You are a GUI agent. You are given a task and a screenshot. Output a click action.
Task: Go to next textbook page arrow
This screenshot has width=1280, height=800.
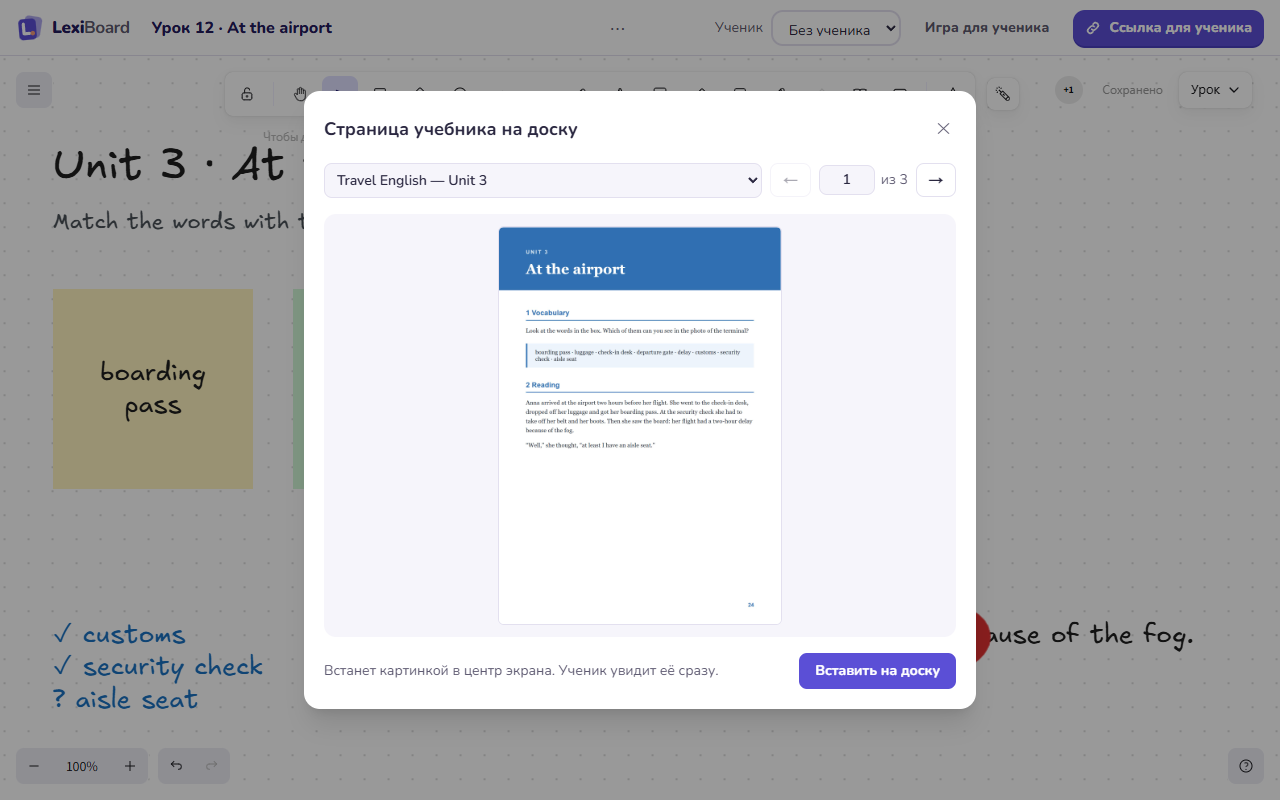pos(936,180)
